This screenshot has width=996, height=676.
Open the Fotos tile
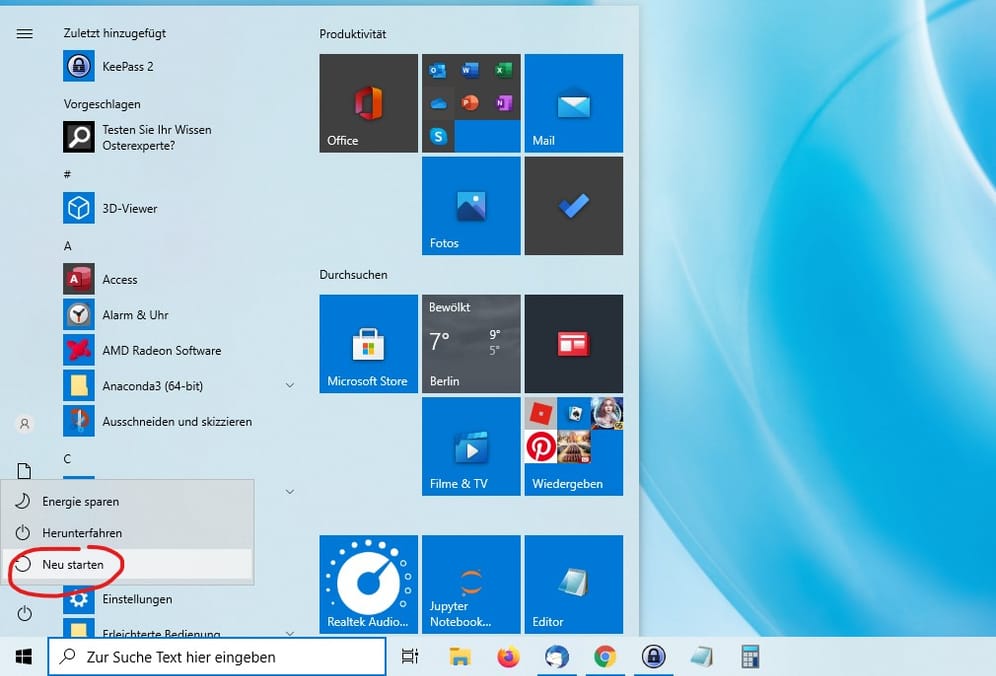tap(471, 206)
